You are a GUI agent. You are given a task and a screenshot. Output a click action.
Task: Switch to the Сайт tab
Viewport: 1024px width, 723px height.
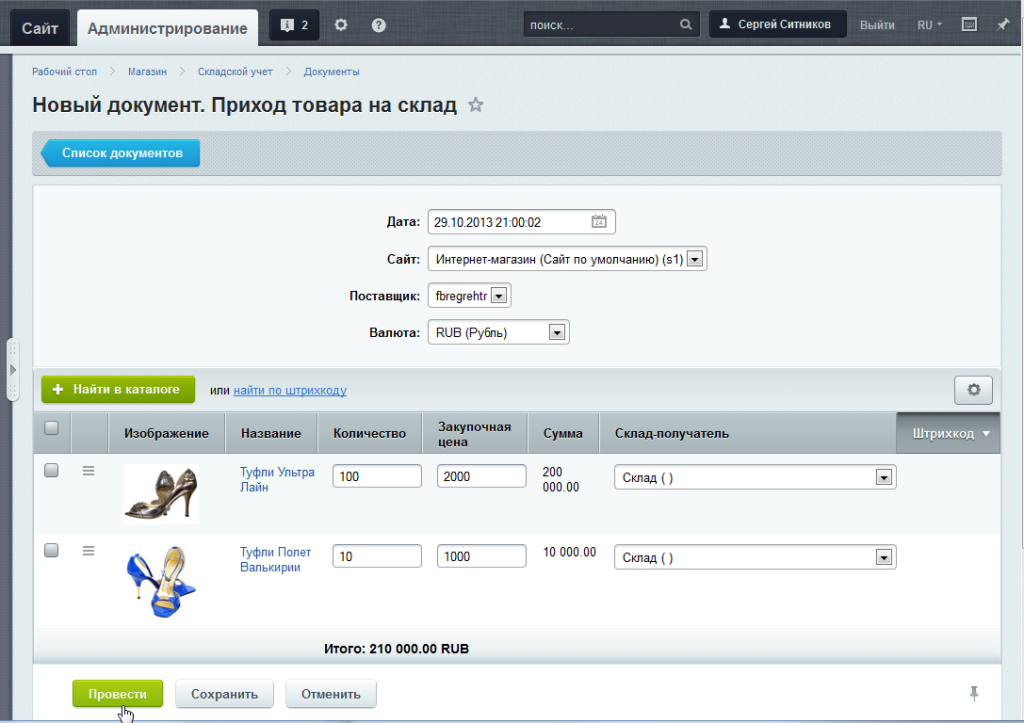click(40, 28)
